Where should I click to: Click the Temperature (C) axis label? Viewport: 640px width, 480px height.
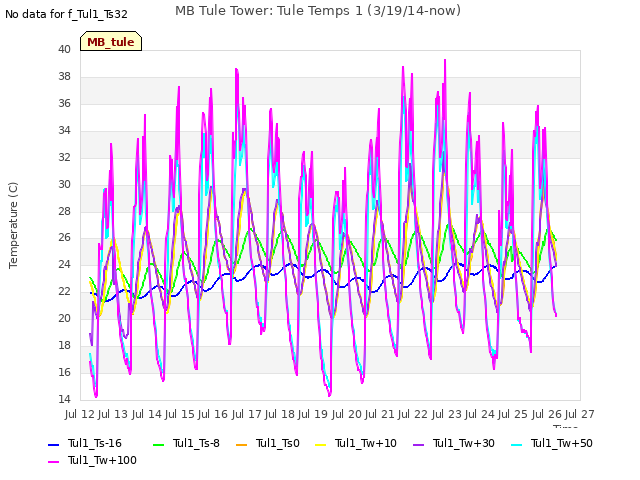tap(13, 225)
